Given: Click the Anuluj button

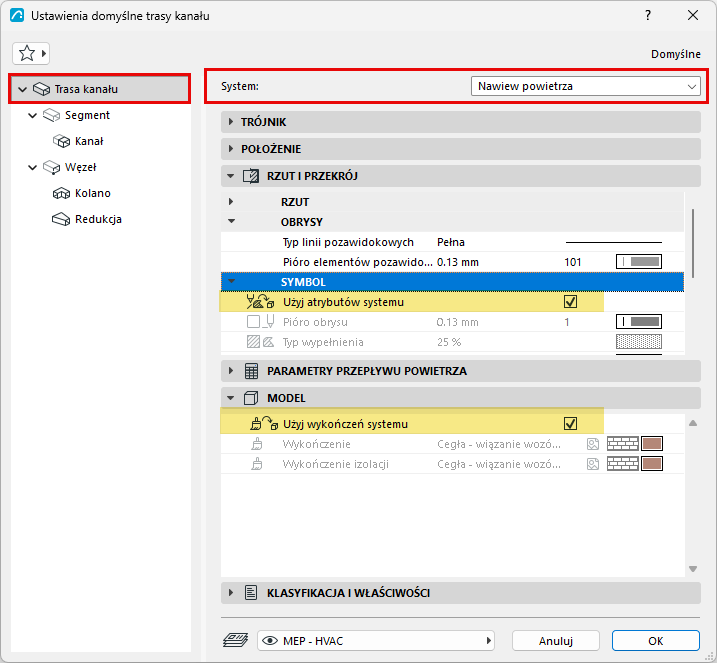Looking at the screenshot, I should click(556, 641).
